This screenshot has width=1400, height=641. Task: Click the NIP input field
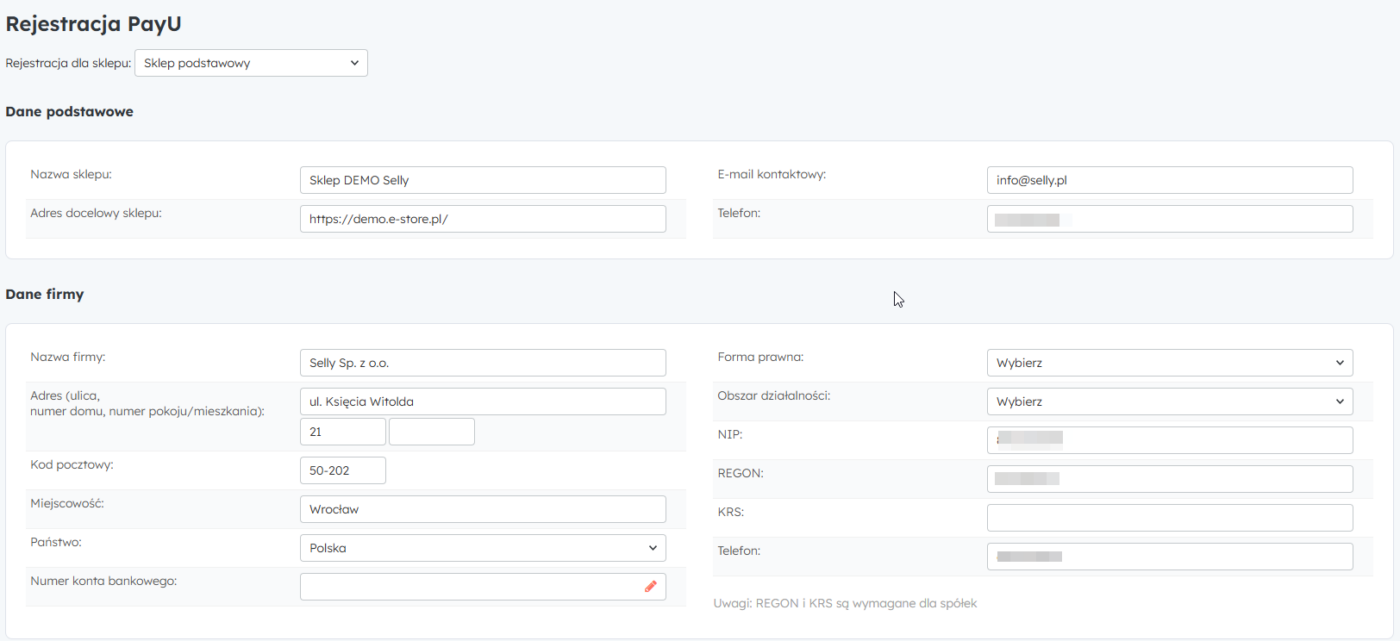click(x=1169, y=440)
